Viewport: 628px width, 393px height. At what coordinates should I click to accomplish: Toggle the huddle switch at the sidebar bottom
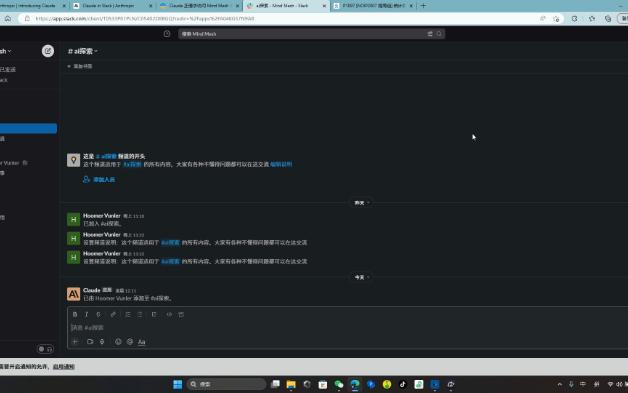[45, 349]
